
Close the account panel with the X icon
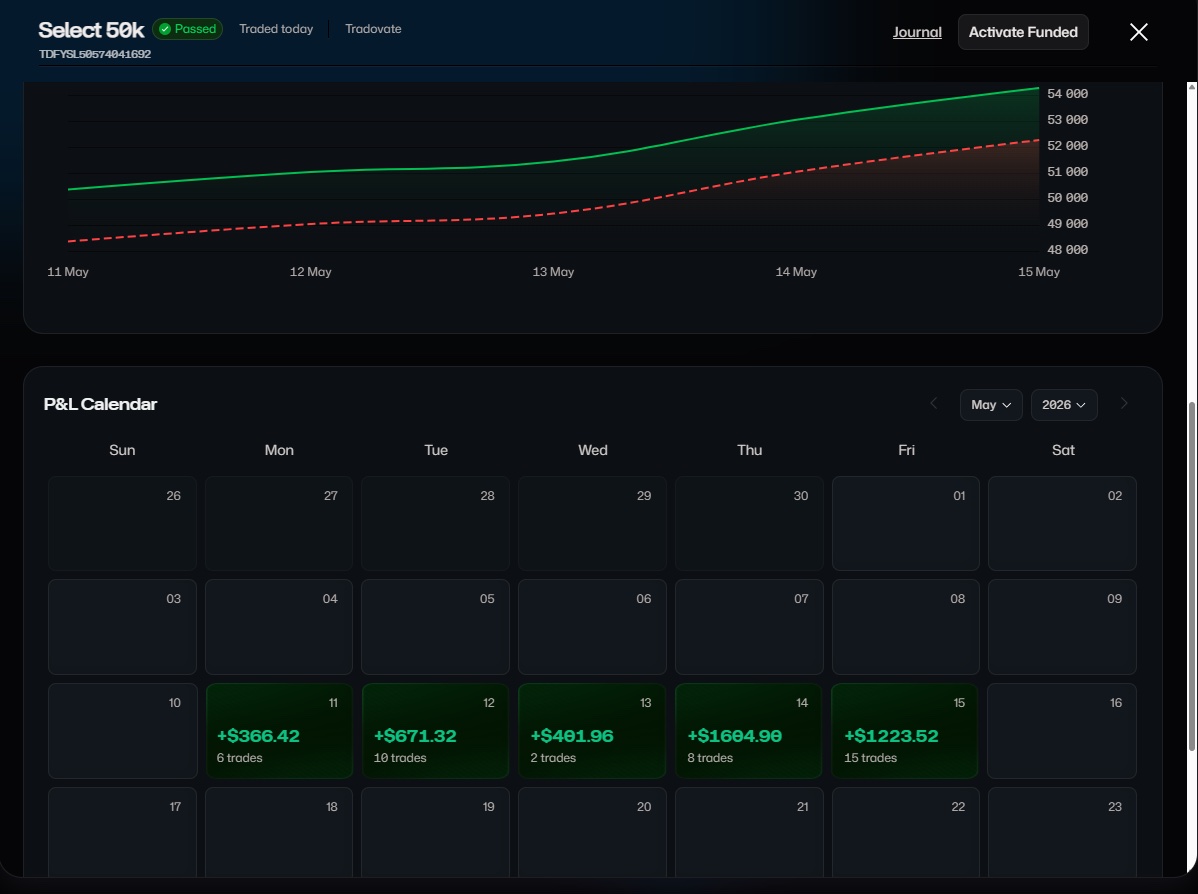click(x=1138, y=32)
